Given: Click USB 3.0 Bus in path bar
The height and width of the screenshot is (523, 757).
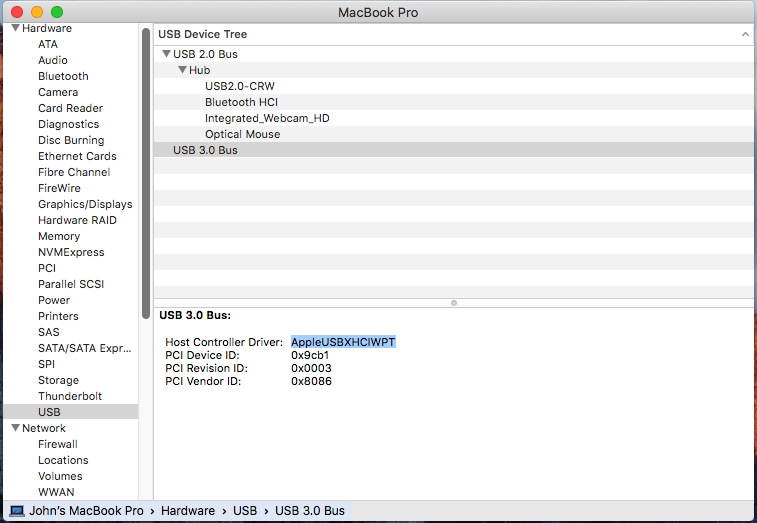Looking at the screenshot, I should click(x=310, y=510).
